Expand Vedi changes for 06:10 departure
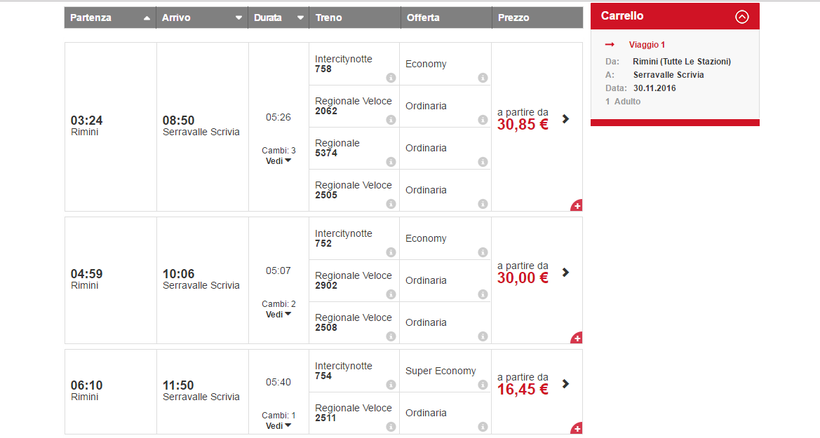 pyautogui.click(x=279, y=425)
